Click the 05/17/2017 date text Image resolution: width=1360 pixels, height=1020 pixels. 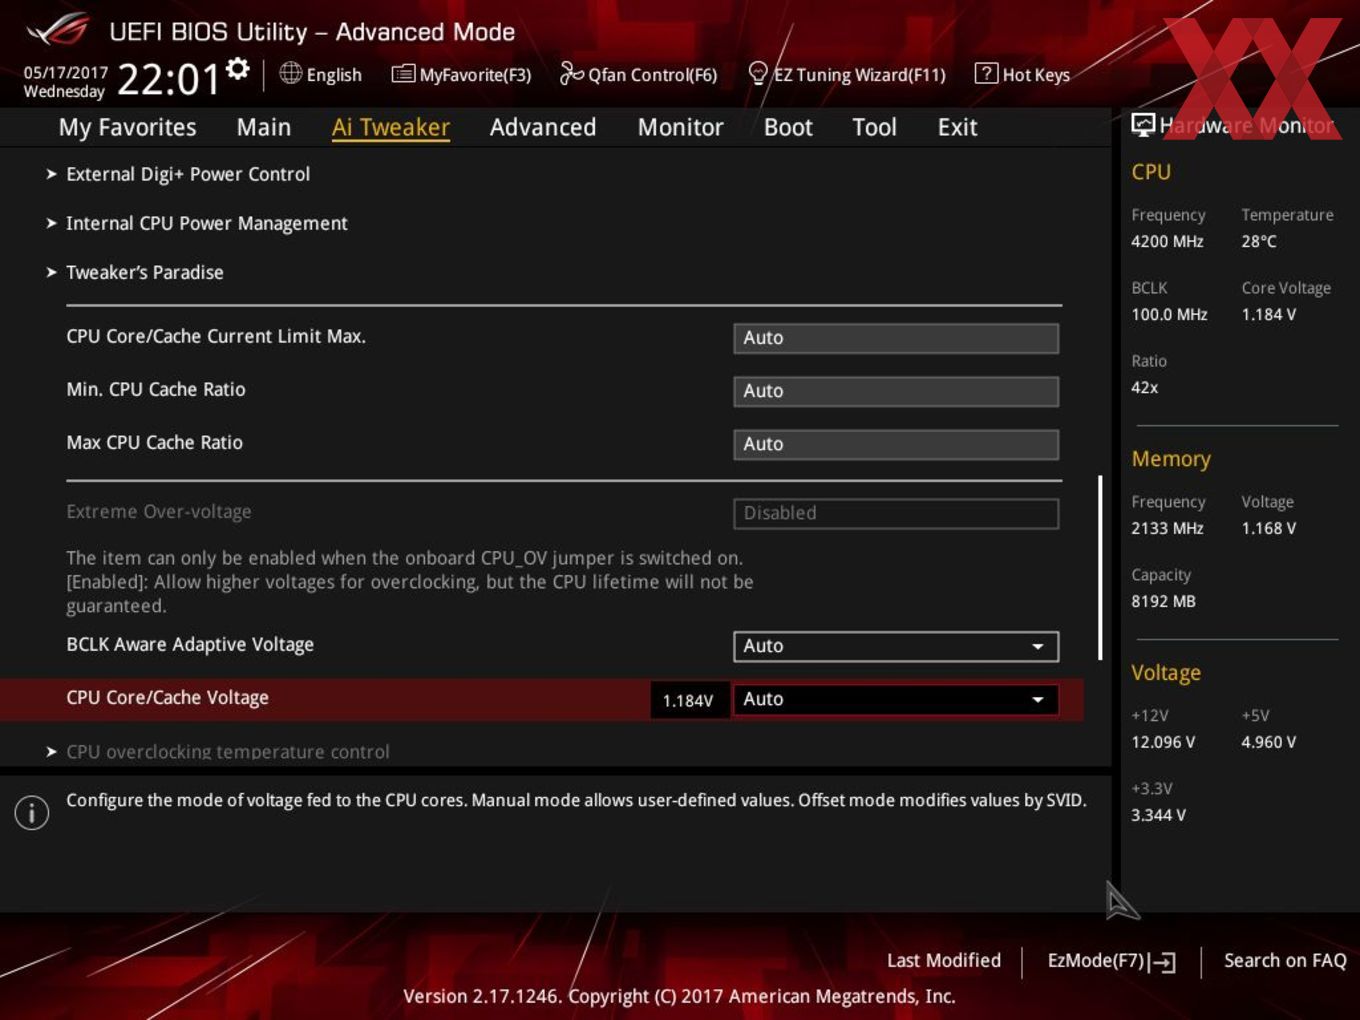pyautogui.click(x=66, y=72)
